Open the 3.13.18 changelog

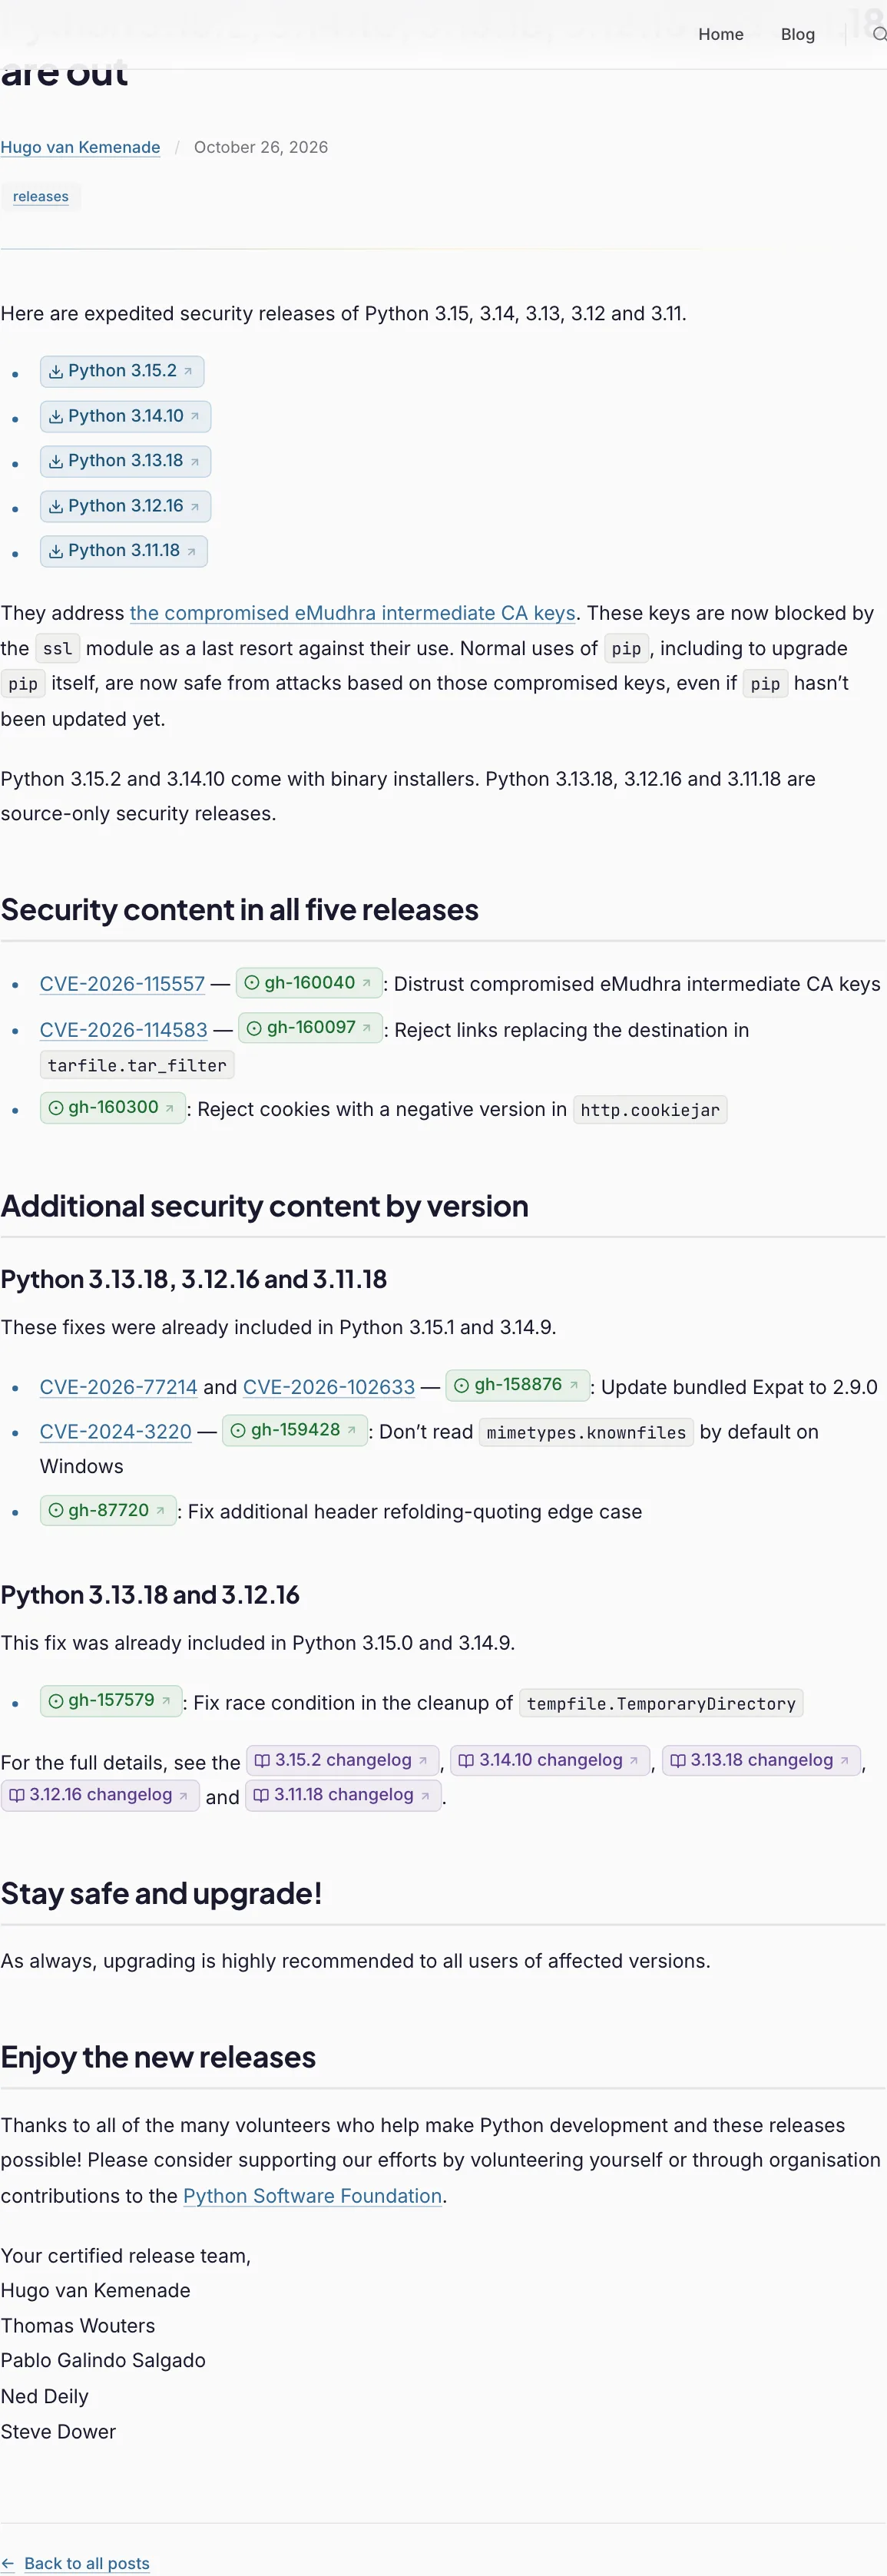click(761, 1761)
